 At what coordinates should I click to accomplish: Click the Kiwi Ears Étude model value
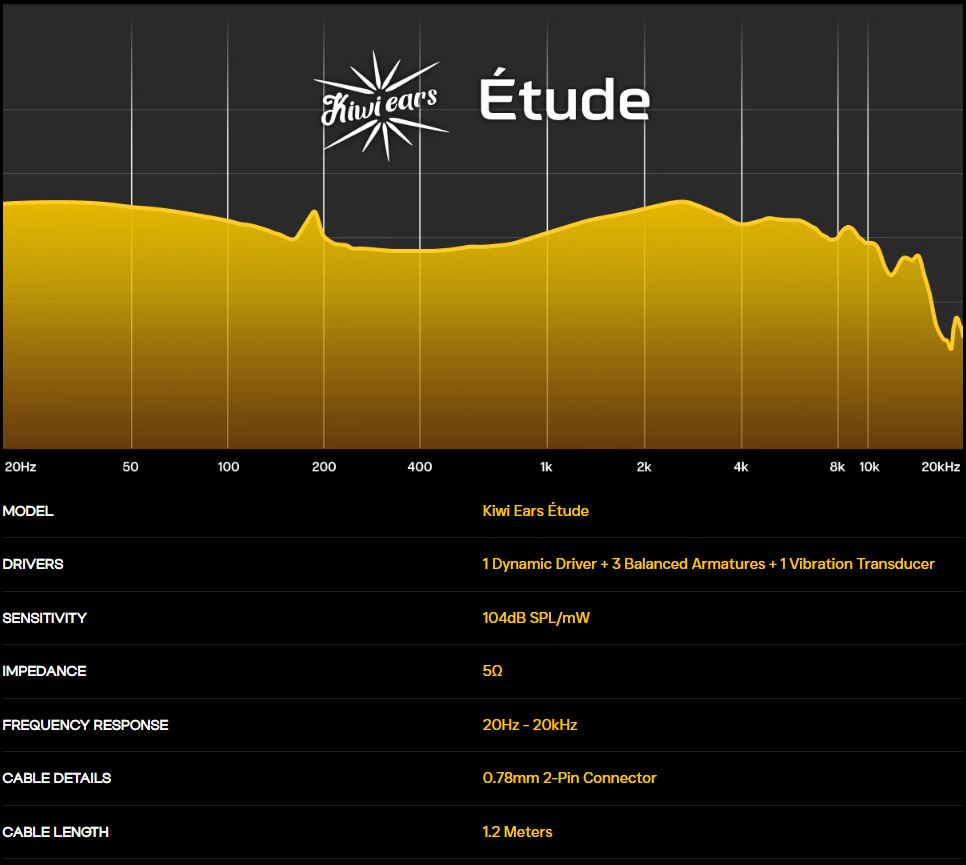tap(535, 511)
